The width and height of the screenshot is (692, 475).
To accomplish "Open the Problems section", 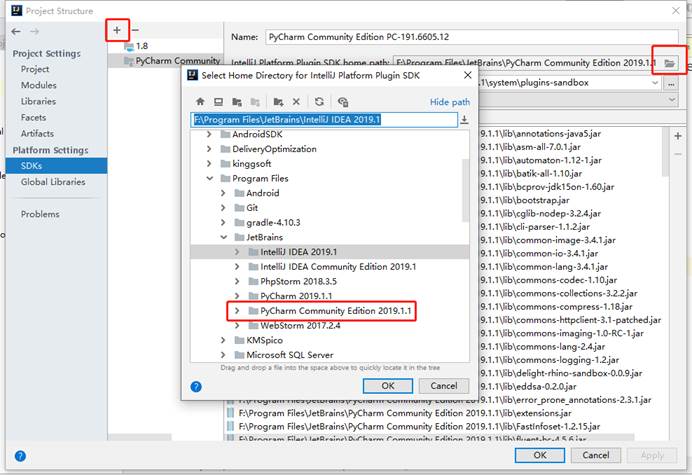I will 40,214.
